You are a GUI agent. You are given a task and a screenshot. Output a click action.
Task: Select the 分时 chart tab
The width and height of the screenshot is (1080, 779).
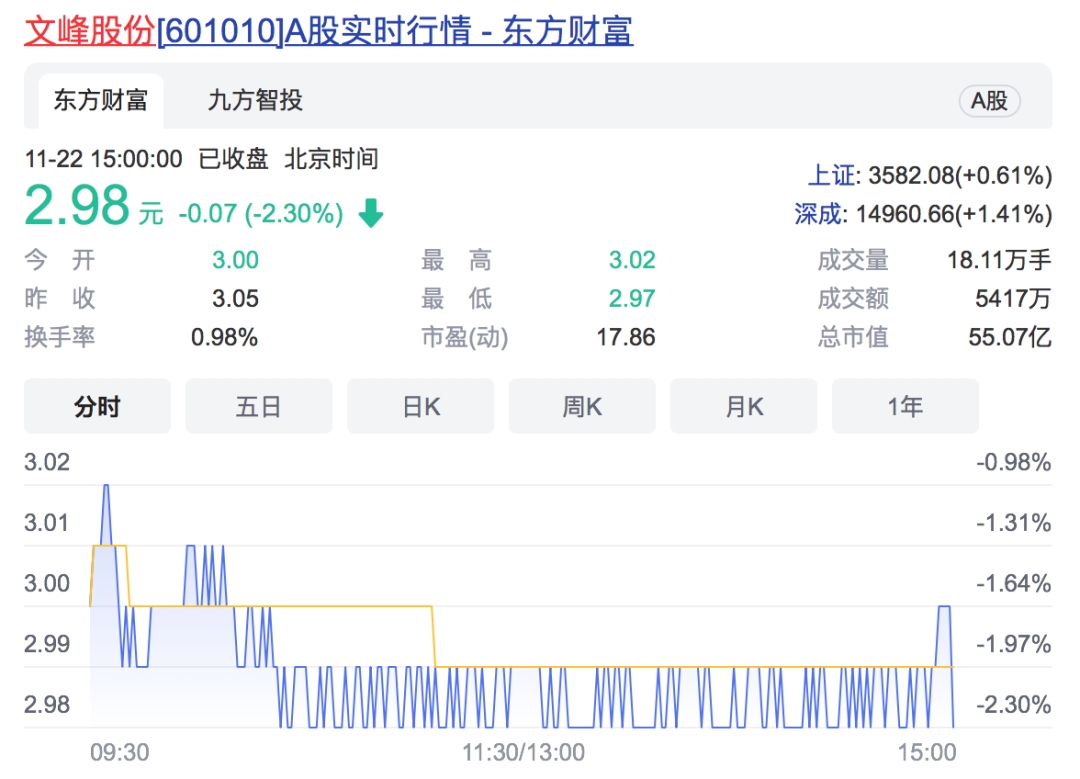coord(97,407)
